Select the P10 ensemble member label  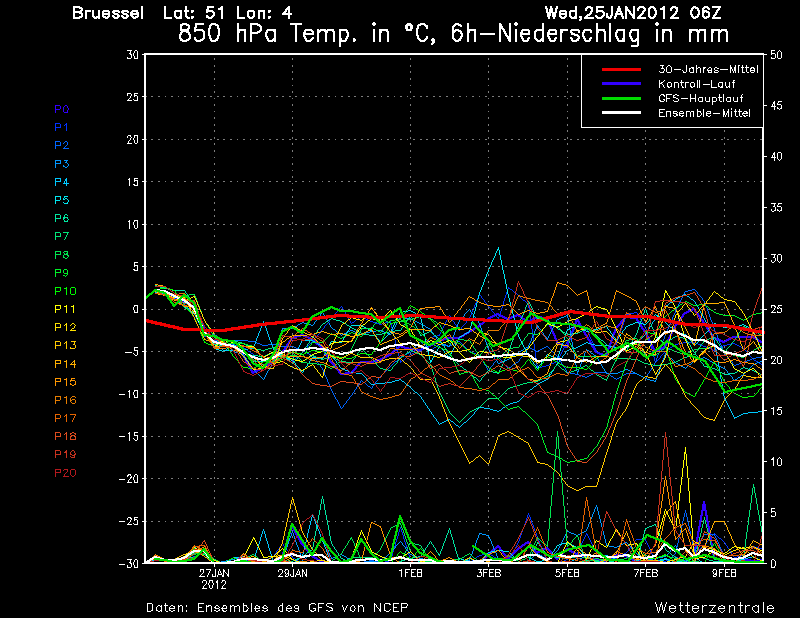pyautogui.click(x=64, y=291)
